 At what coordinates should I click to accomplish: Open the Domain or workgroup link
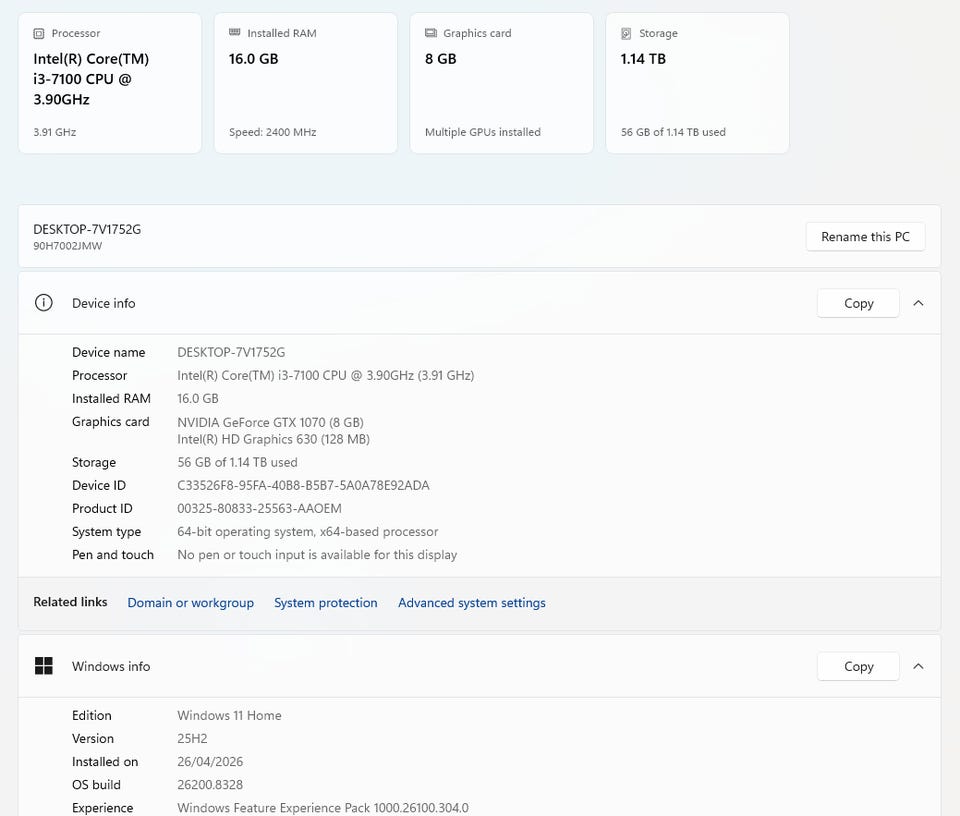[x=190, y=602]
